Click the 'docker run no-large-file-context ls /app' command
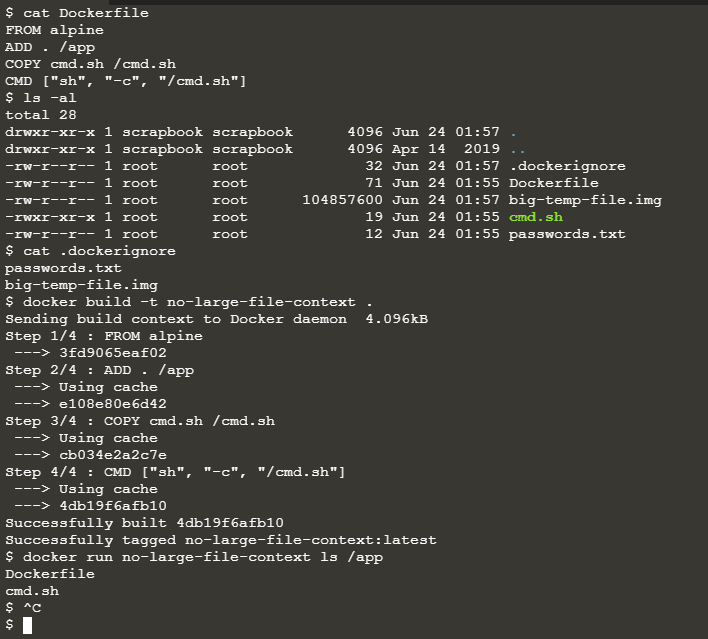This screenshot has width=708, height=639. (x=194, y=557)
